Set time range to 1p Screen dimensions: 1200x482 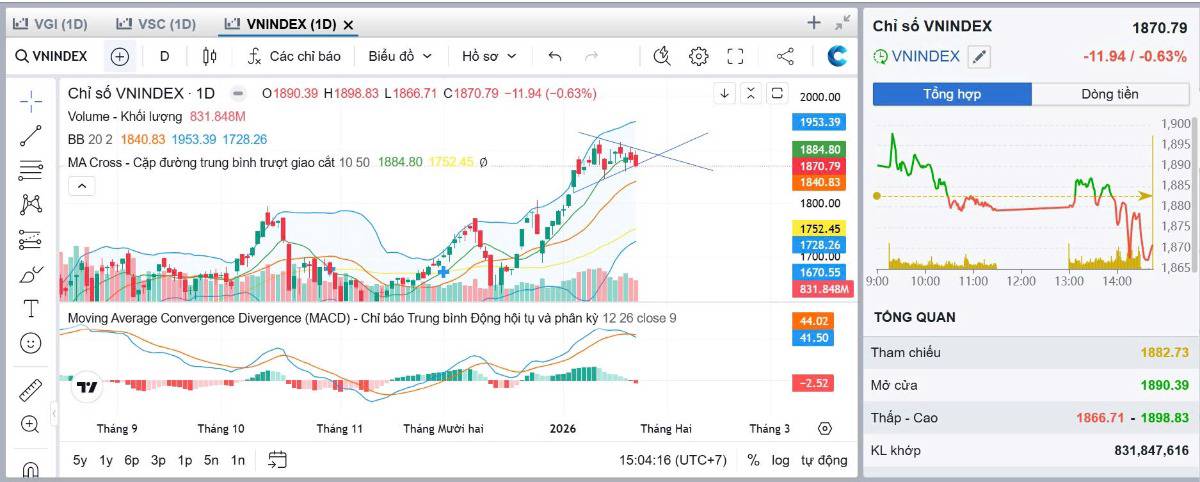click(x=185, y=460)
